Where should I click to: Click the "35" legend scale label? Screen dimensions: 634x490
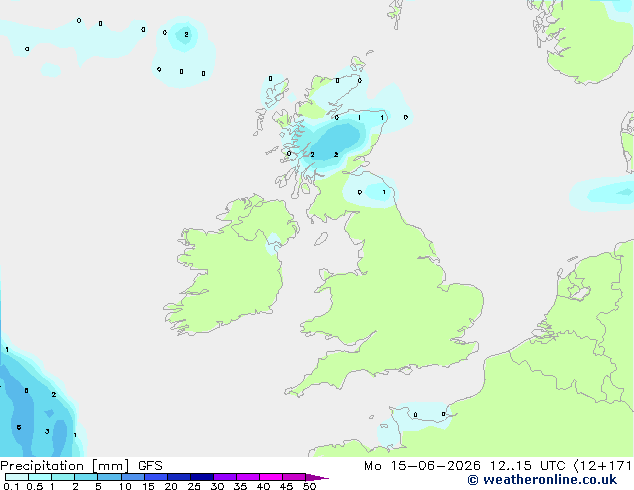(x=240, y=486)
